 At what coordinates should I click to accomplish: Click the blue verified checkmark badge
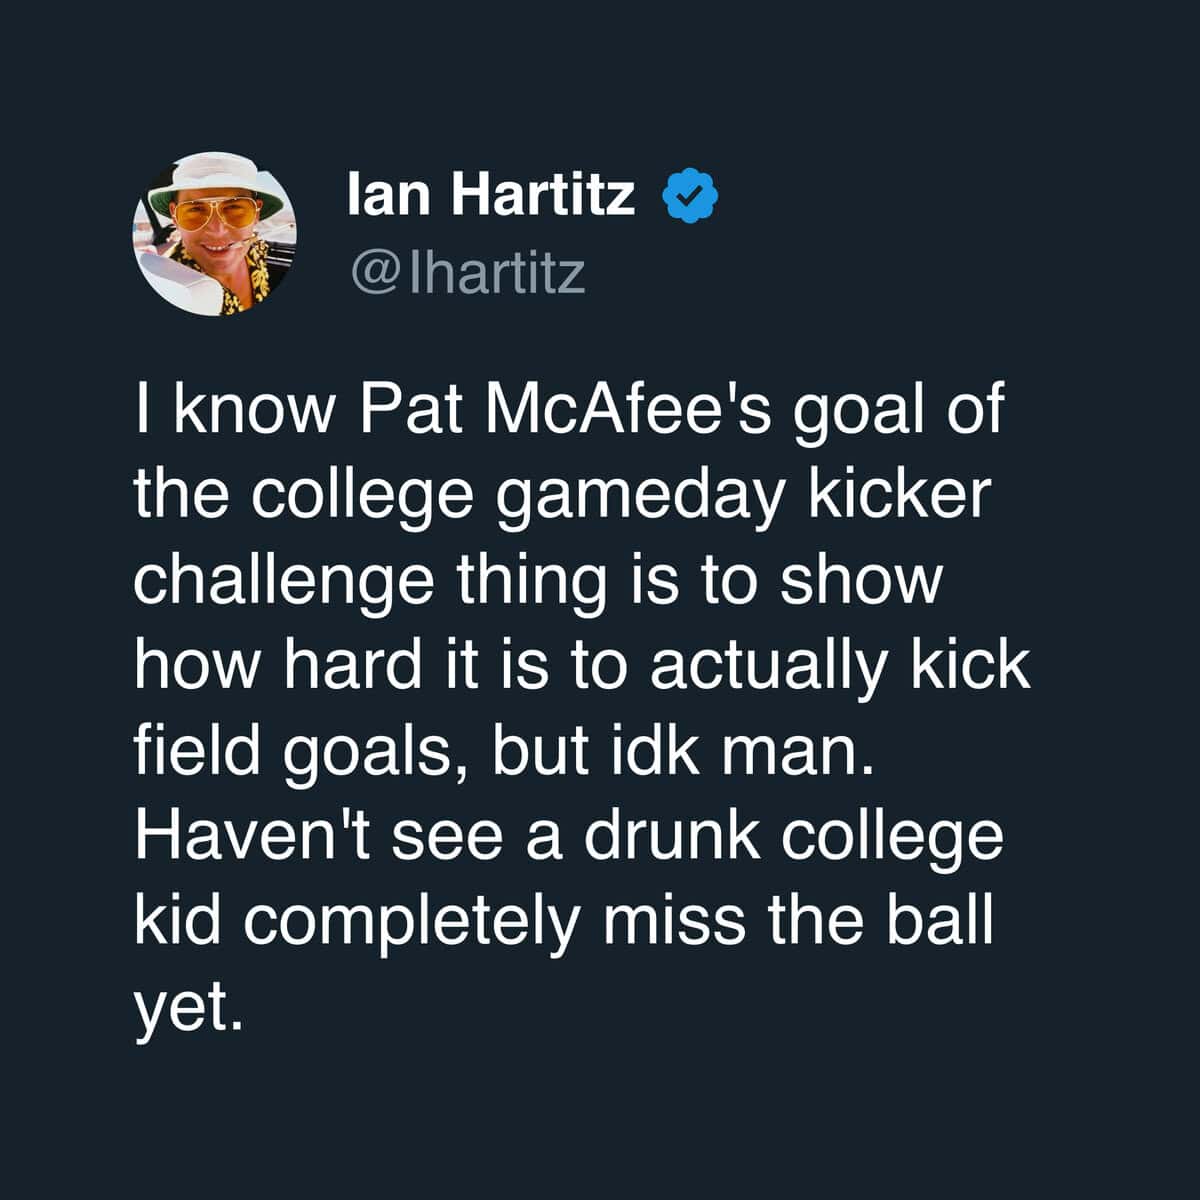click(690, 197)
